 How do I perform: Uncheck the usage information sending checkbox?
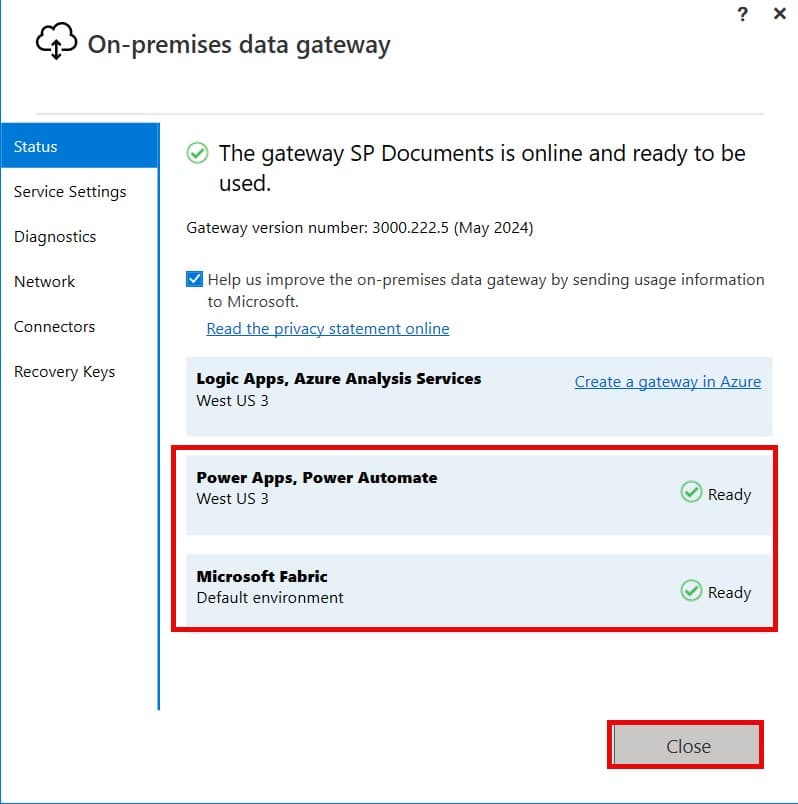(194, 279)
